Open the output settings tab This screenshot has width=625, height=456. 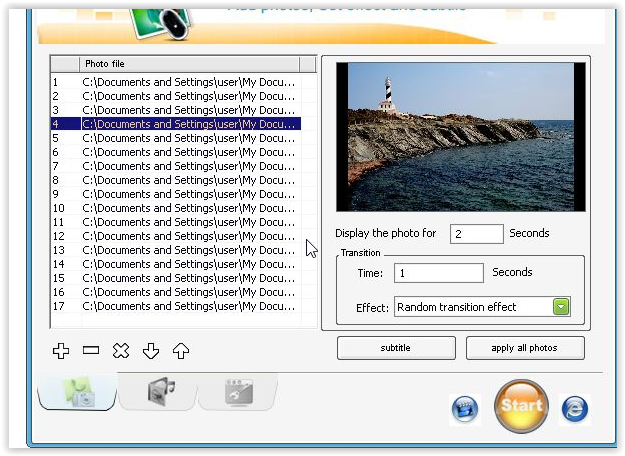(x=237, y=391)
